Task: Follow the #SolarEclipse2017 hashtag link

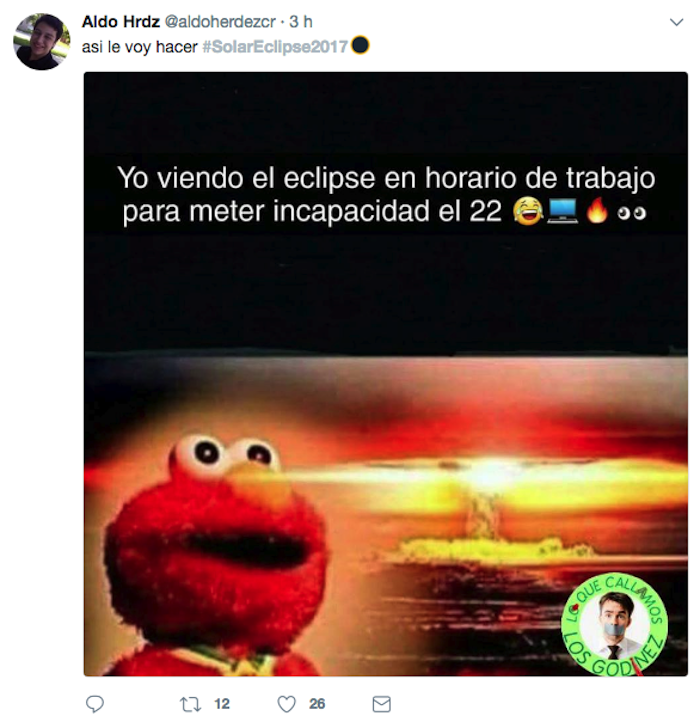Action: 275,47
